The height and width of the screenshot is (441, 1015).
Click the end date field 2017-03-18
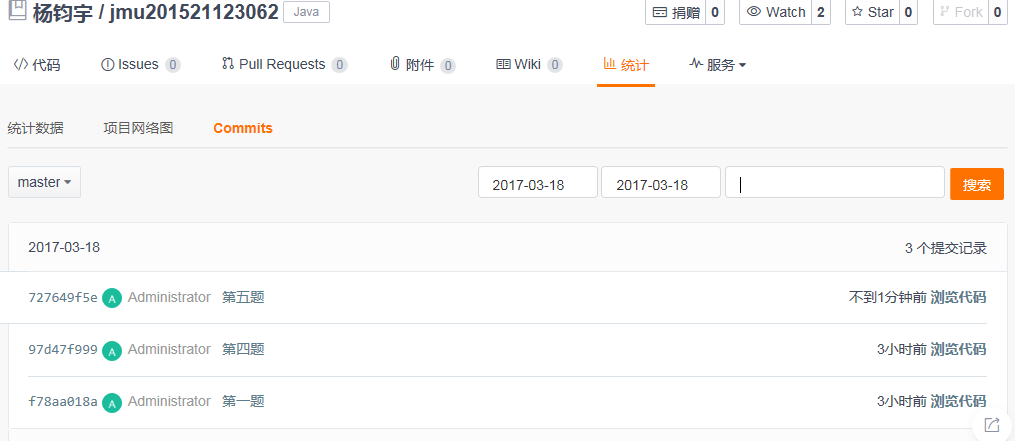[661, 182]
